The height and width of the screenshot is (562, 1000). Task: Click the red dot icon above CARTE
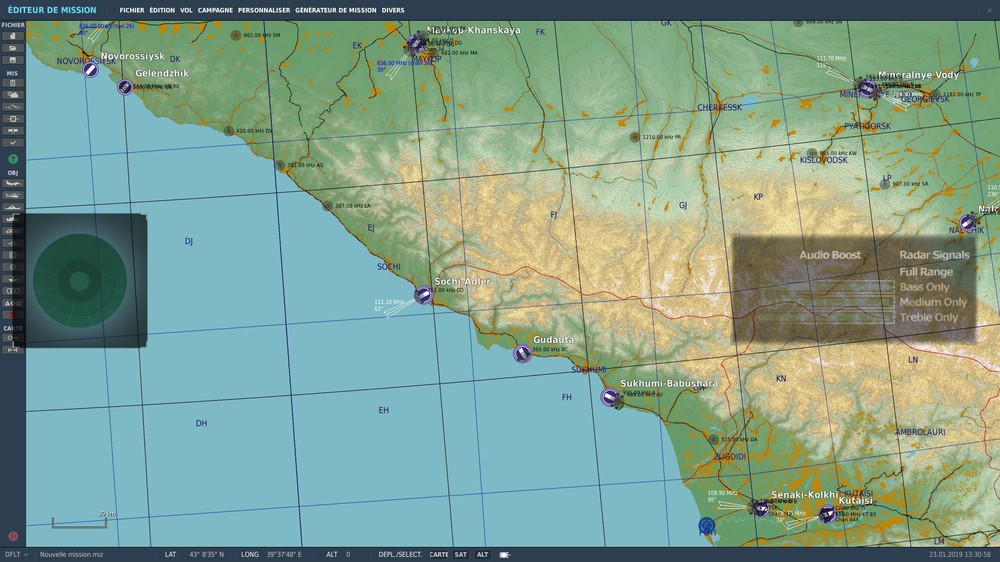coord(12,315)
